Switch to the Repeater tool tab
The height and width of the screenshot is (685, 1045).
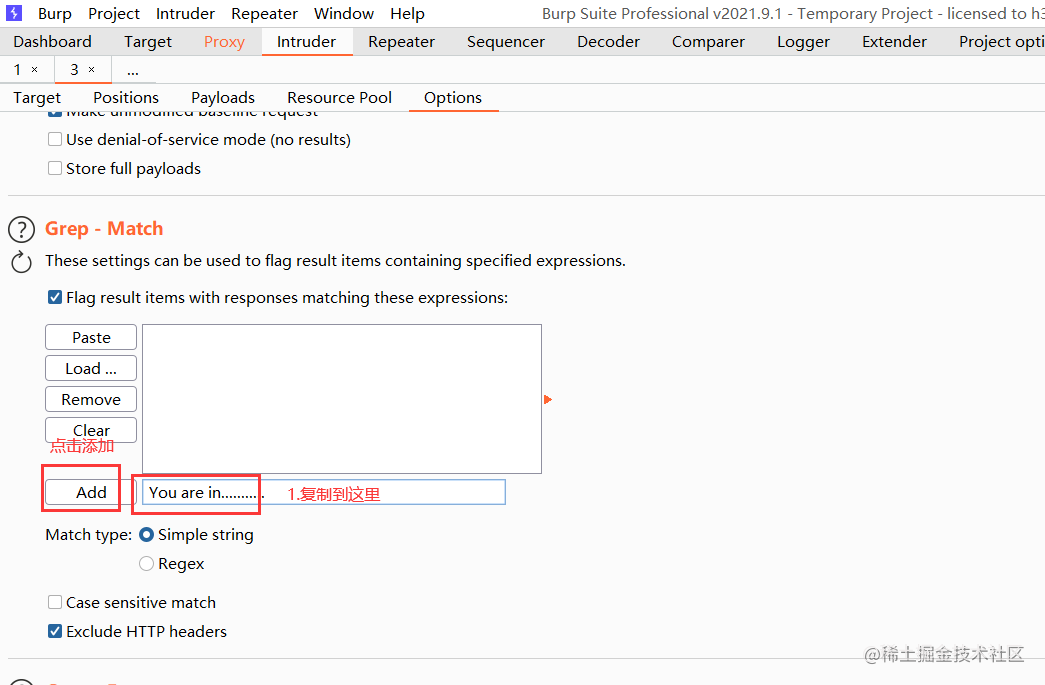pos(401,42)
